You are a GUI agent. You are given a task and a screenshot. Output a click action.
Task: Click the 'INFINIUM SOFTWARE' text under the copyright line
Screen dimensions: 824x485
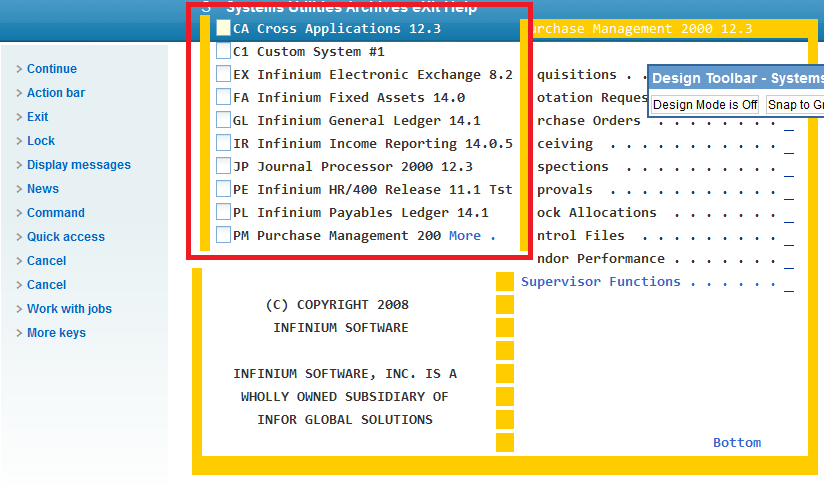(x=341, y=328)
